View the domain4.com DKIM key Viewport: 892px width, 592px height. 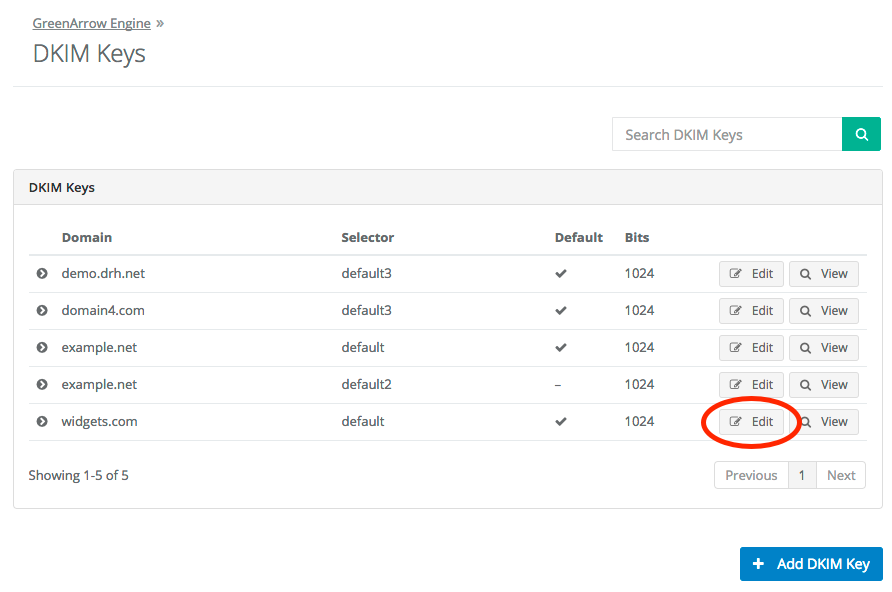[823, 311]
